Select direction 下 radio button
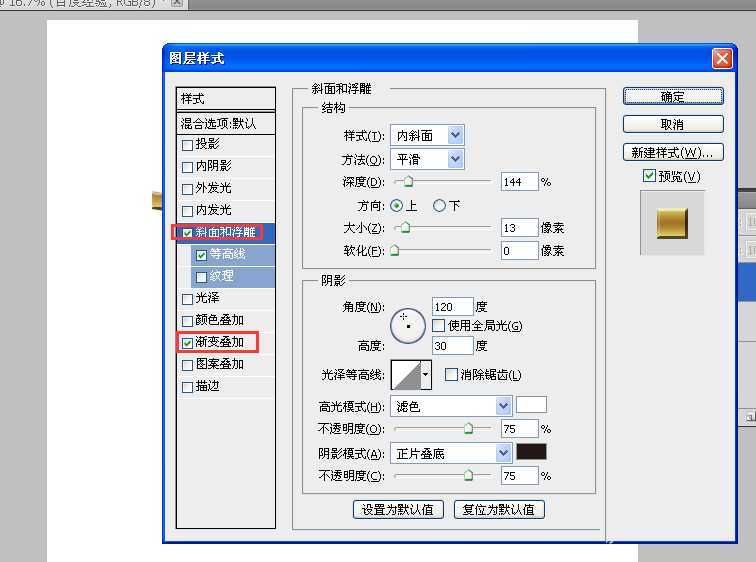756x562 pixels. [439, 206]
